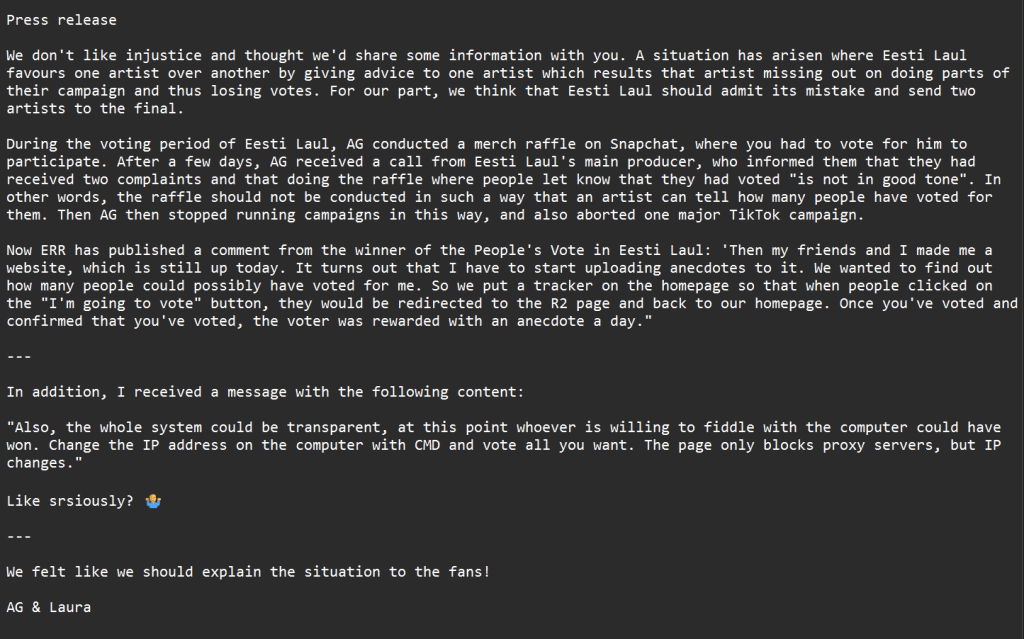The width and height of the screenshot is (1024, 639).
Task: Click "We felt like we should explain" line
Action: 248,572
